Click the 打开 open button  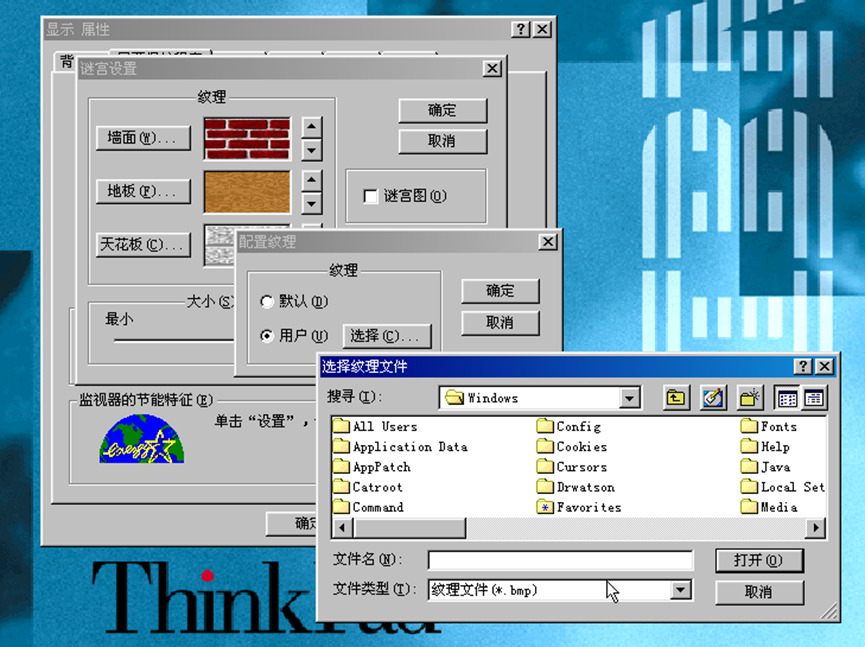759,560
